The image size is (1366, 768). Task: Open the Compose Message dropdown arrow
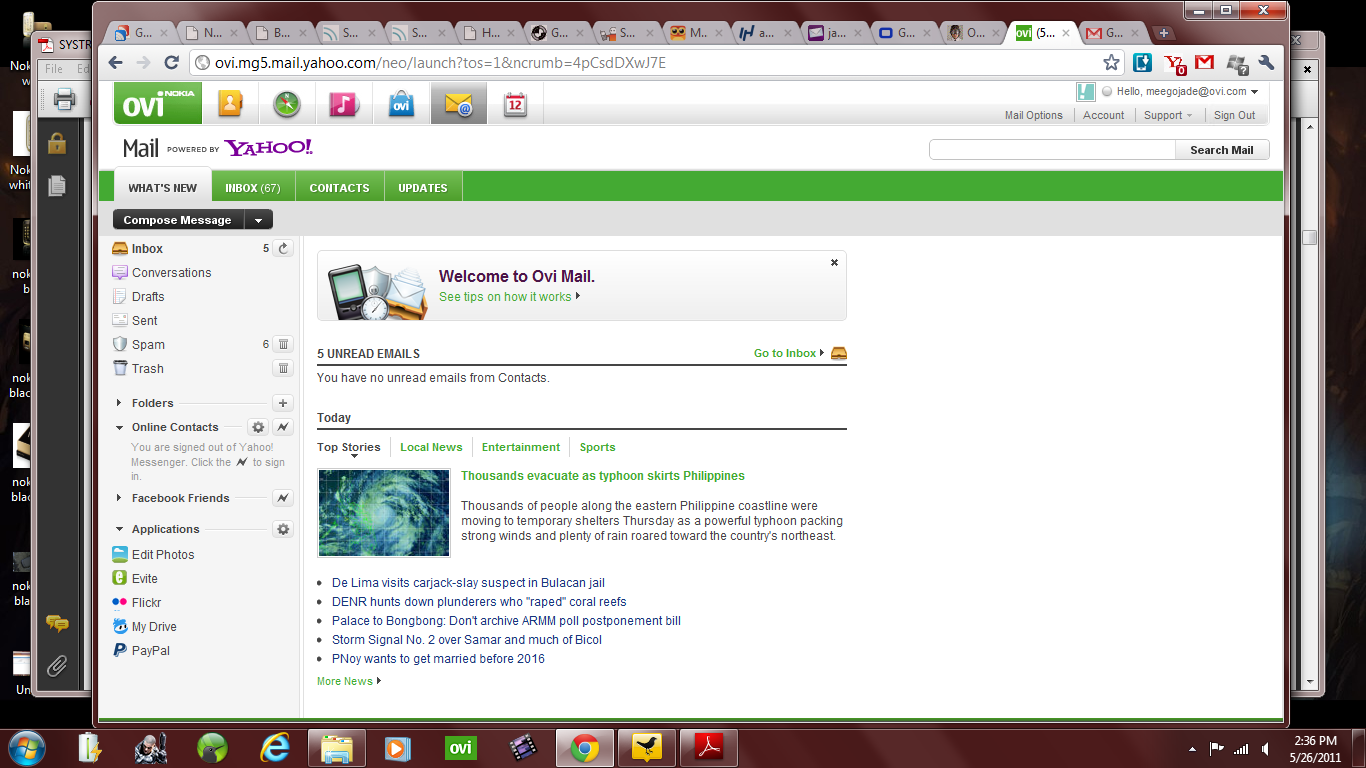pyautogui.click(x=258, y=220)
